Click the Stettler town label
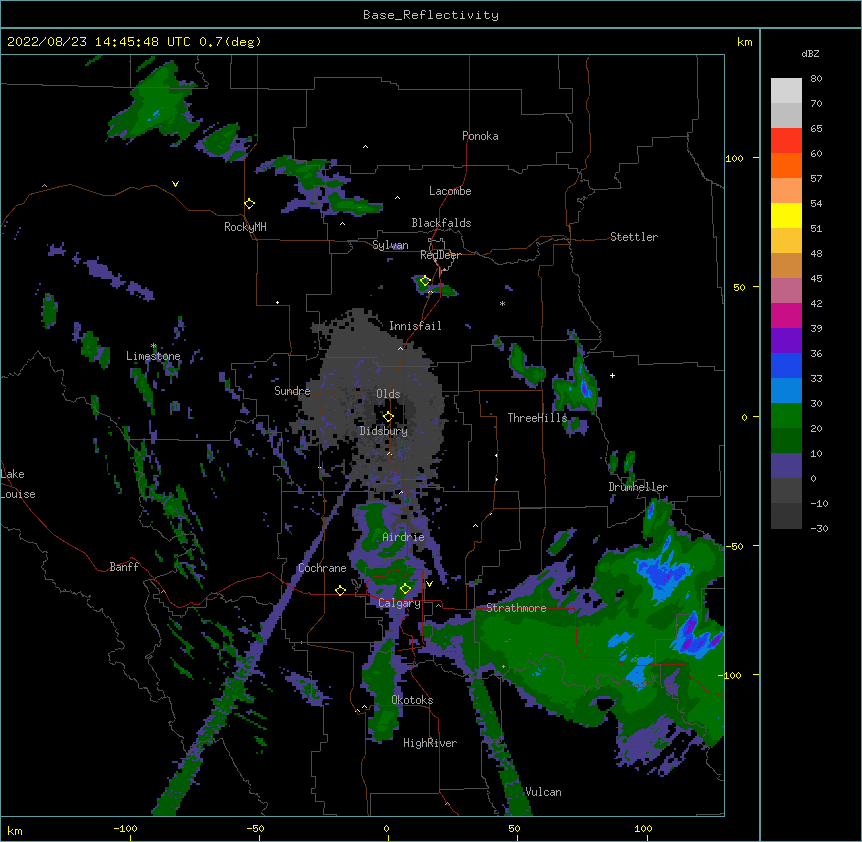 634,237
